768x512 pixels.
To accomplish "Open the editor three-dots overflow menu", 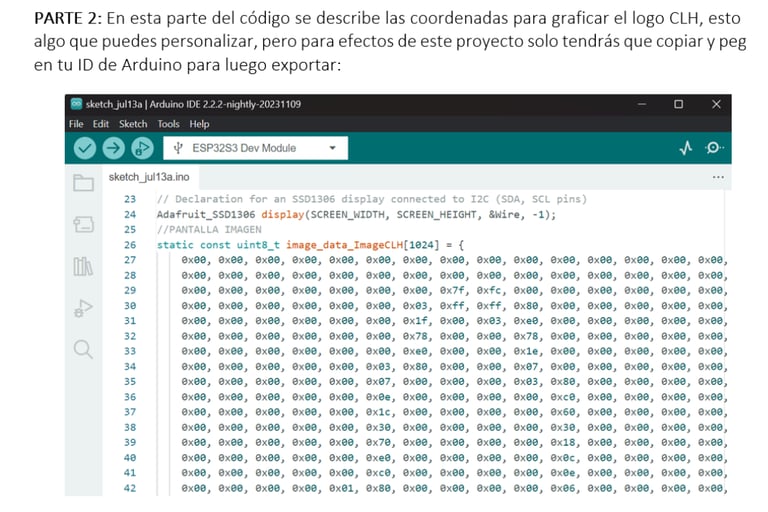I will click(718, 177).
